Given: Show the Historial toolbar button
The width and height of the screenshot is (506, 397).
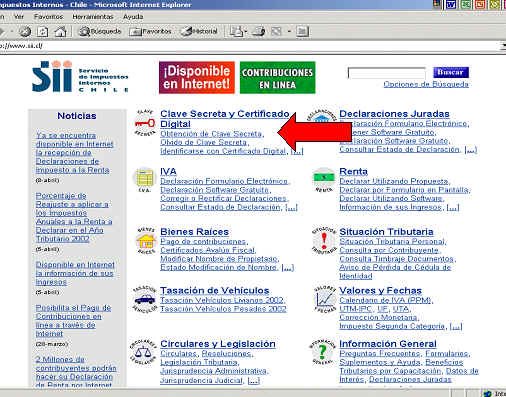Looking at the screenshot, I should coord(199,31).
